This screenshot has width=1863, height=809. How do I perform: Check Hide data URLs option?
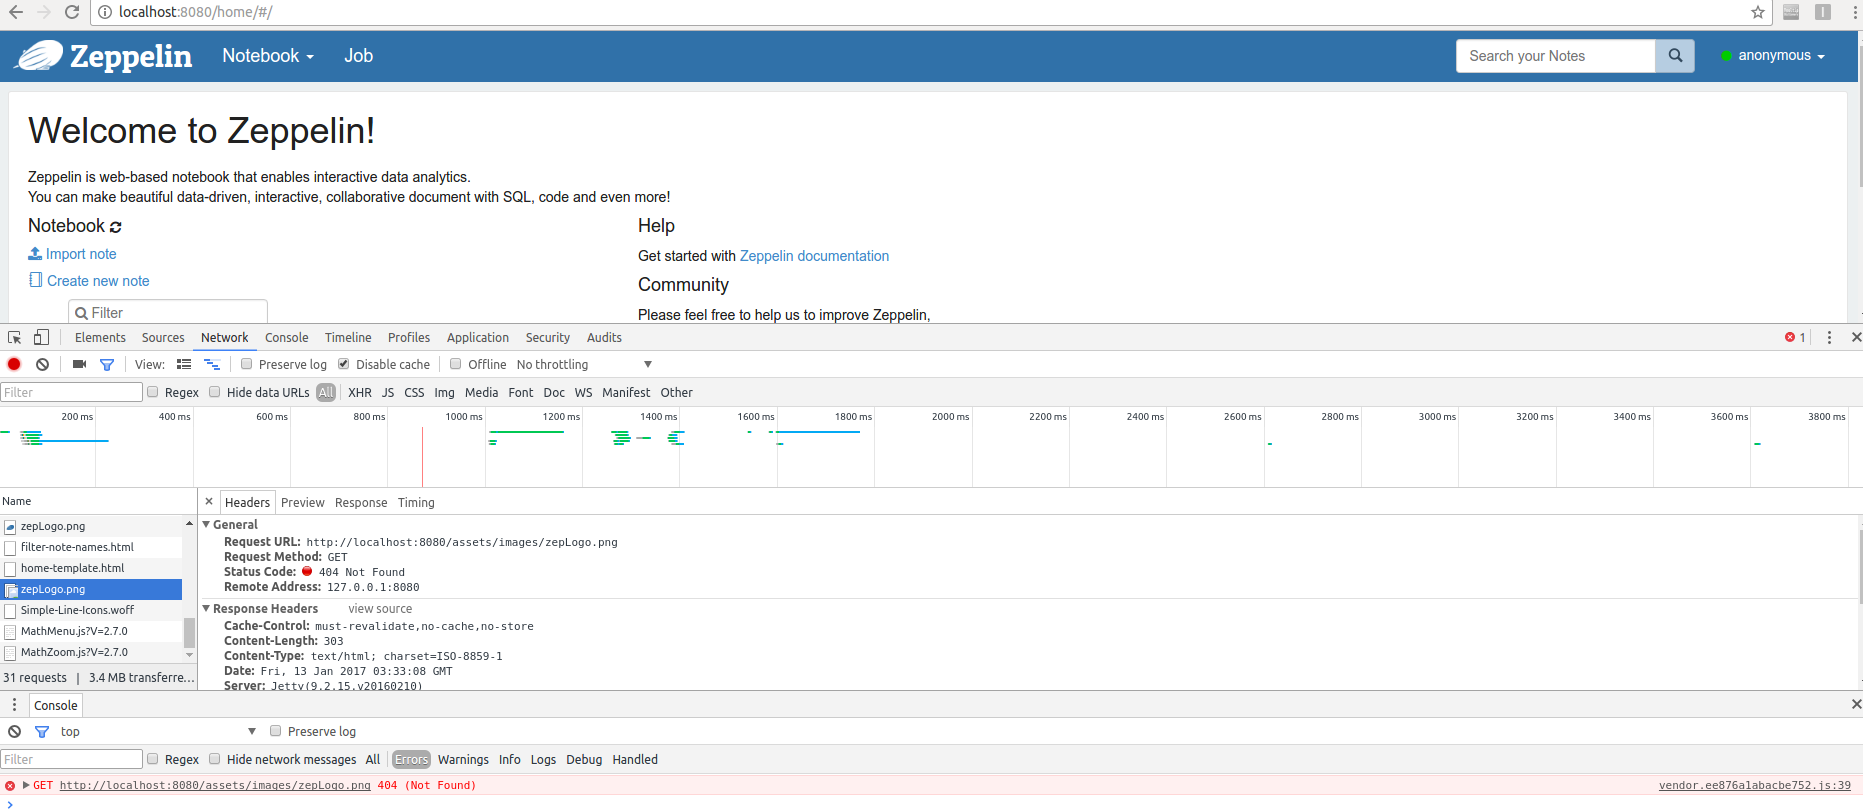coord(215,392)
